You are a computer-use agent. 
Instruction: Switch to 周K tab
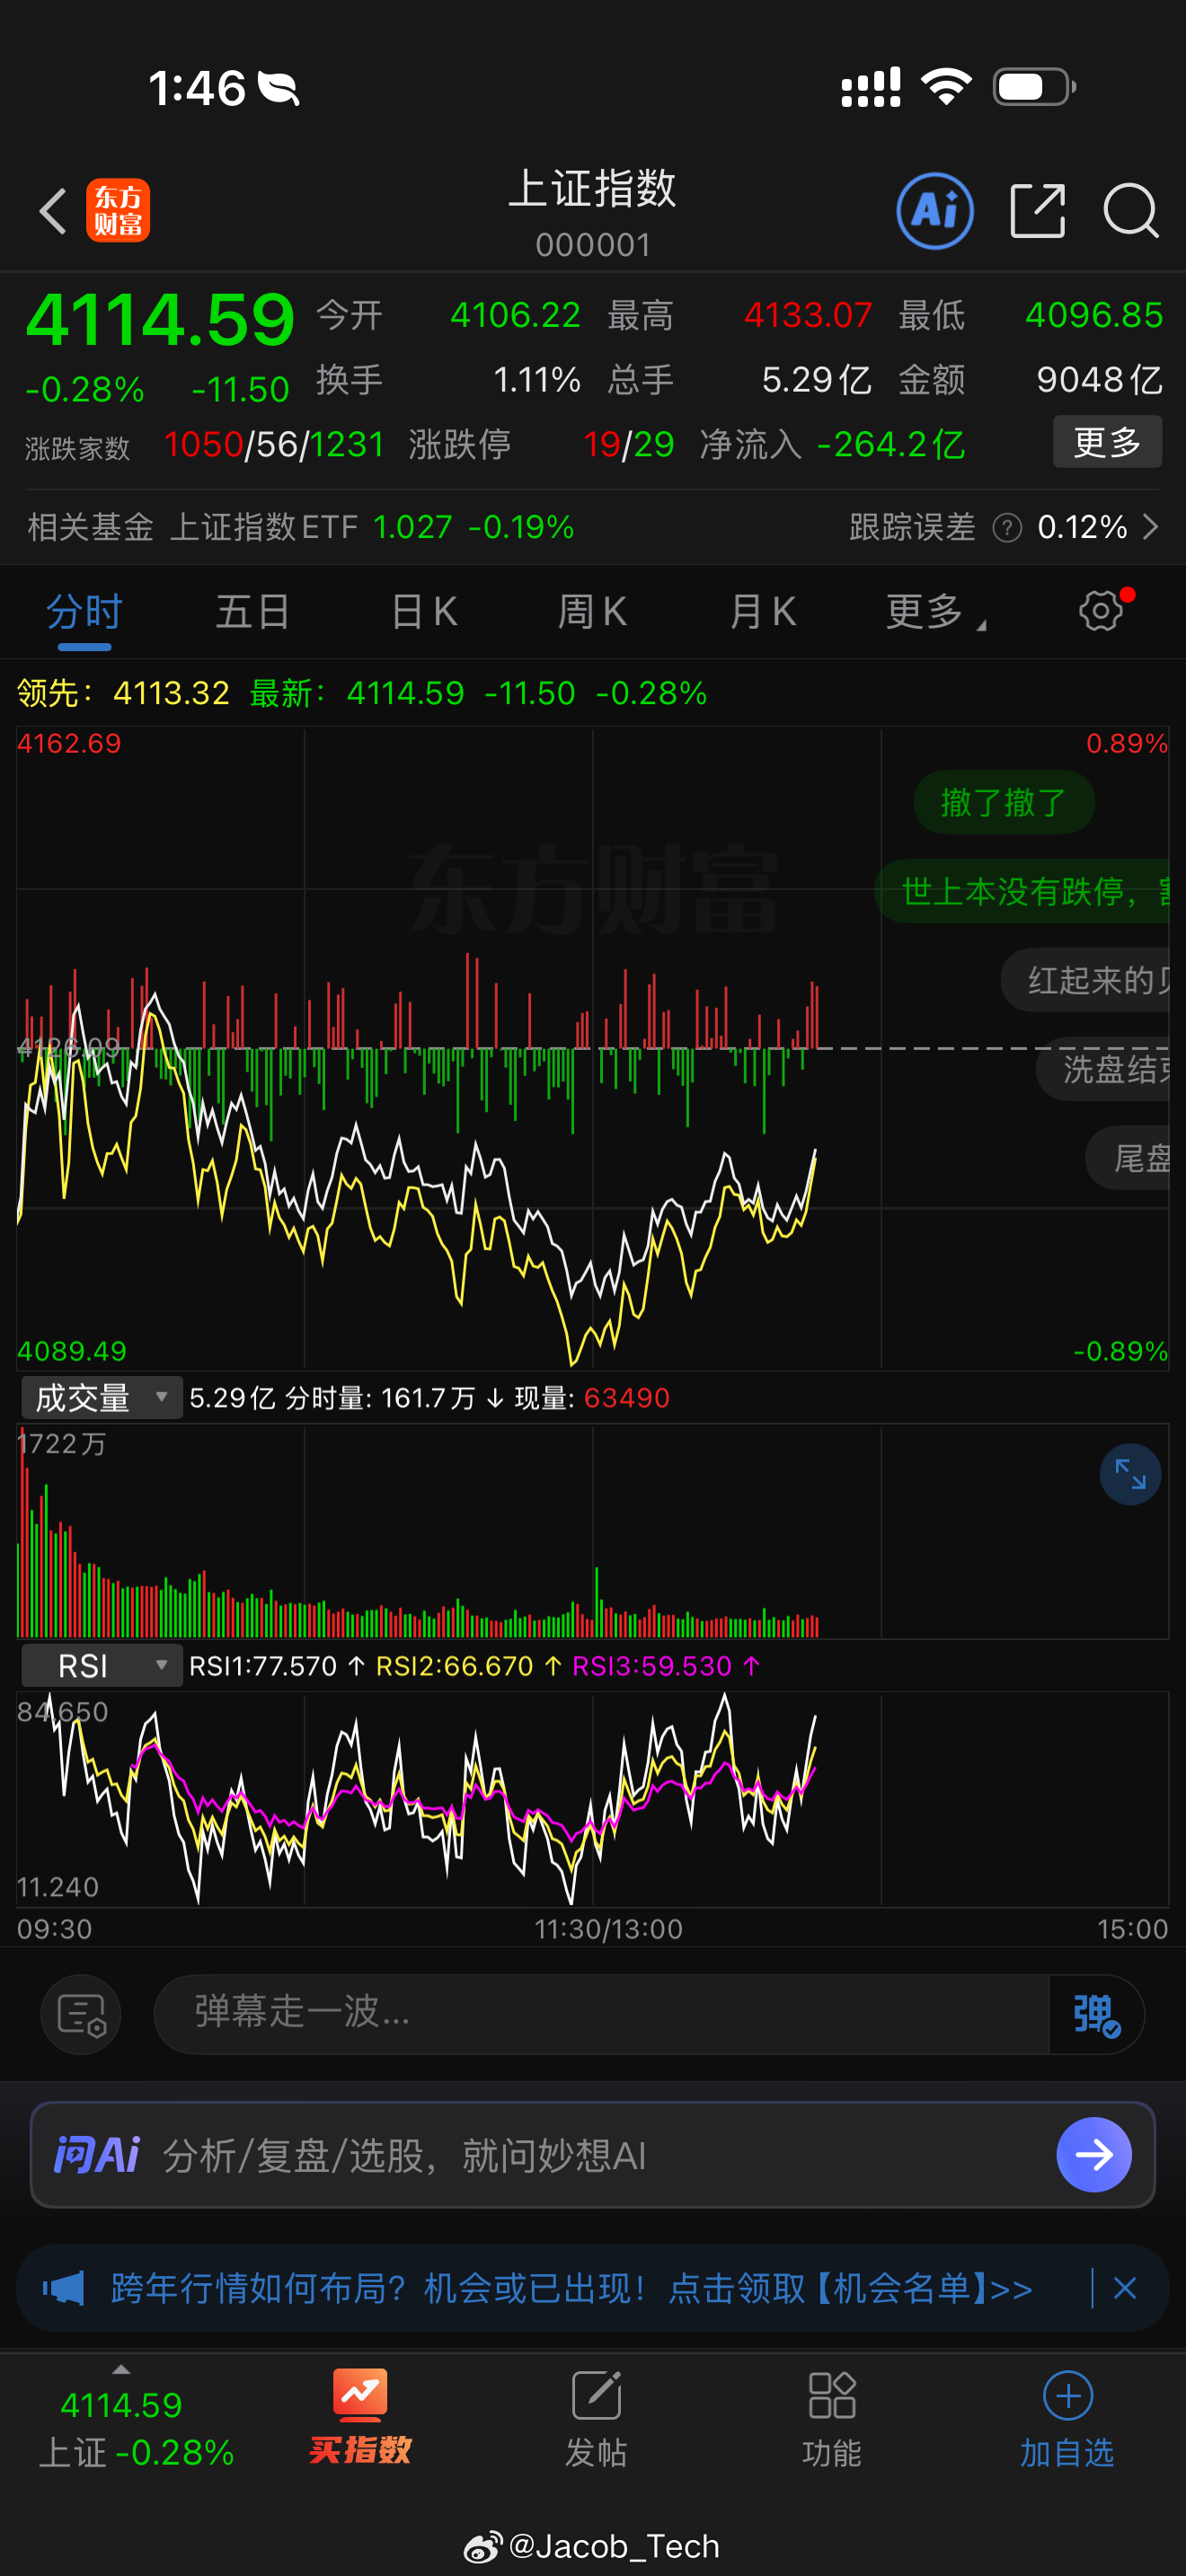click(x=592, y=611)
